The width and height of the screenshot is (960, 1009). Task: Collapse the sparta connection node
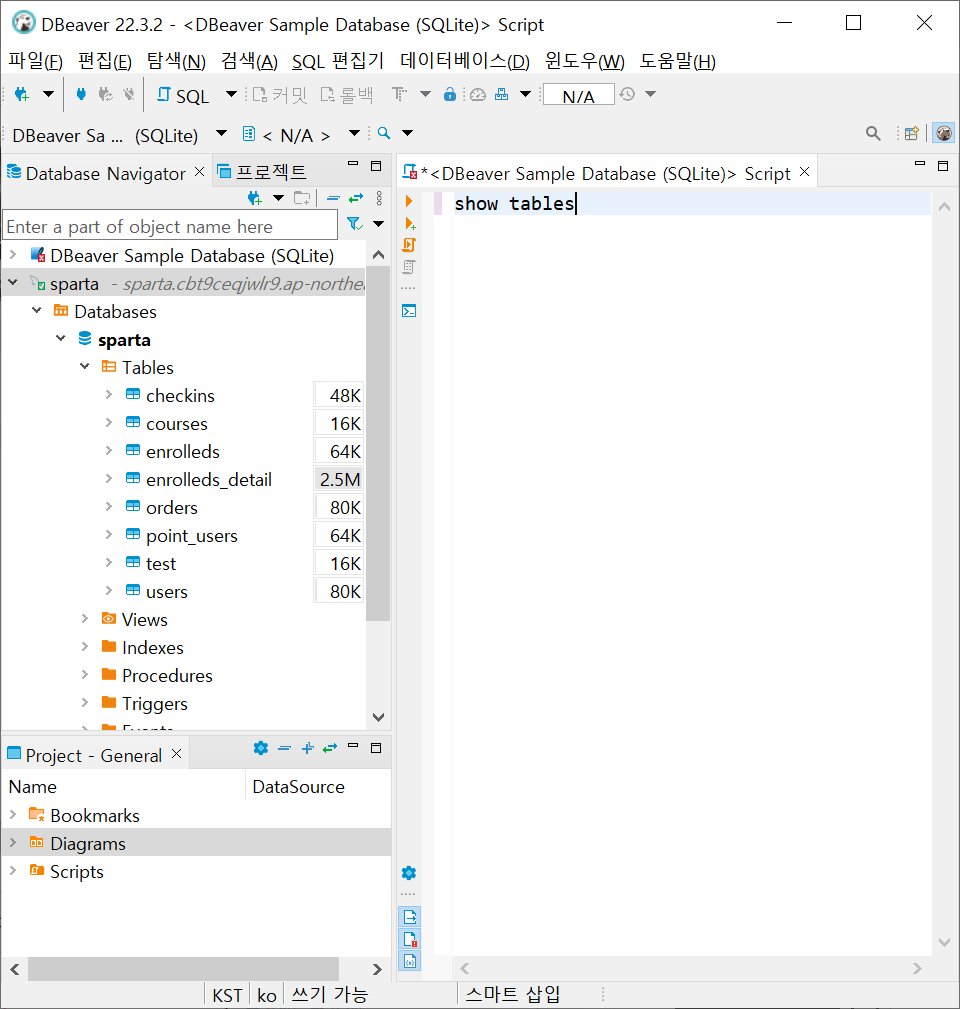click(13, 282)
